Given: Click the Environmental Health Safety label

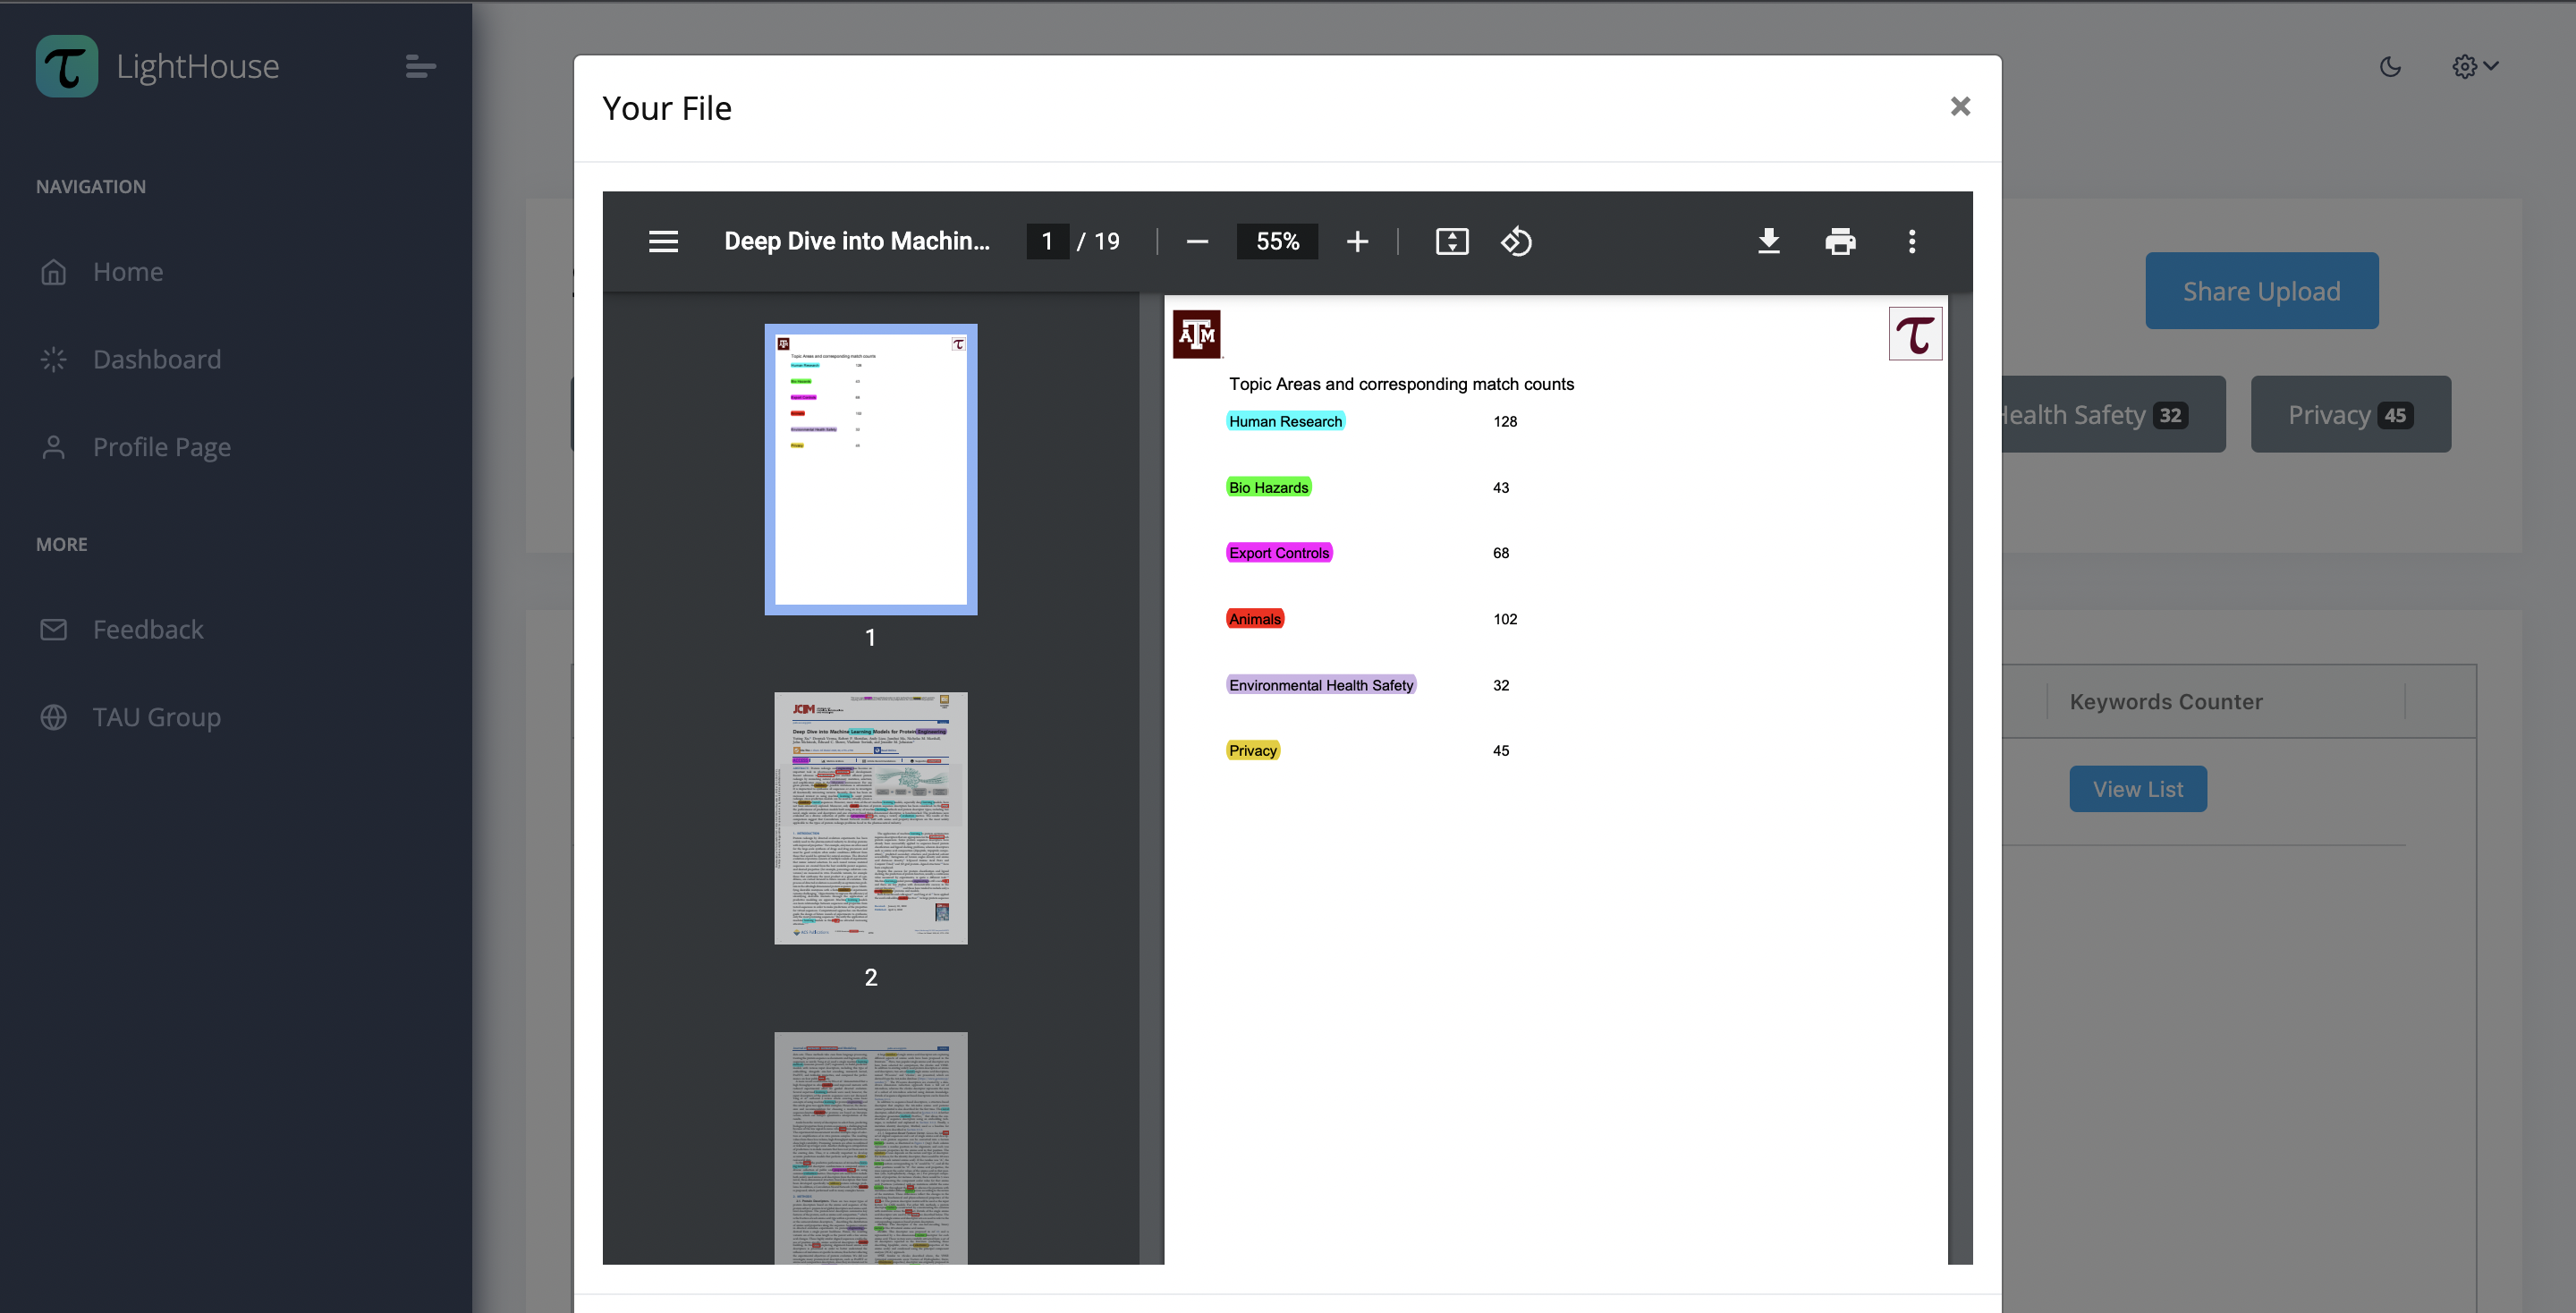Looking at the screenshot, I should click(1321, 686).
